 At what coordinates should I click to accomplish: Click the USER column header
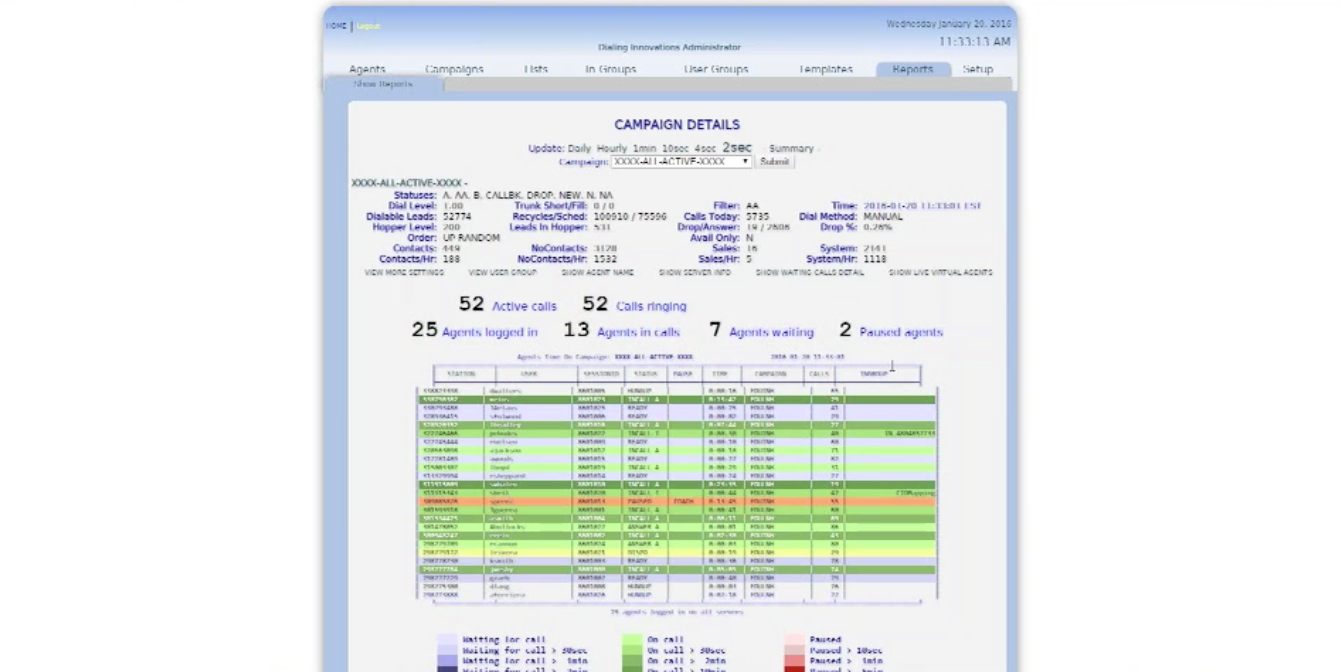(x=529, y=374)
